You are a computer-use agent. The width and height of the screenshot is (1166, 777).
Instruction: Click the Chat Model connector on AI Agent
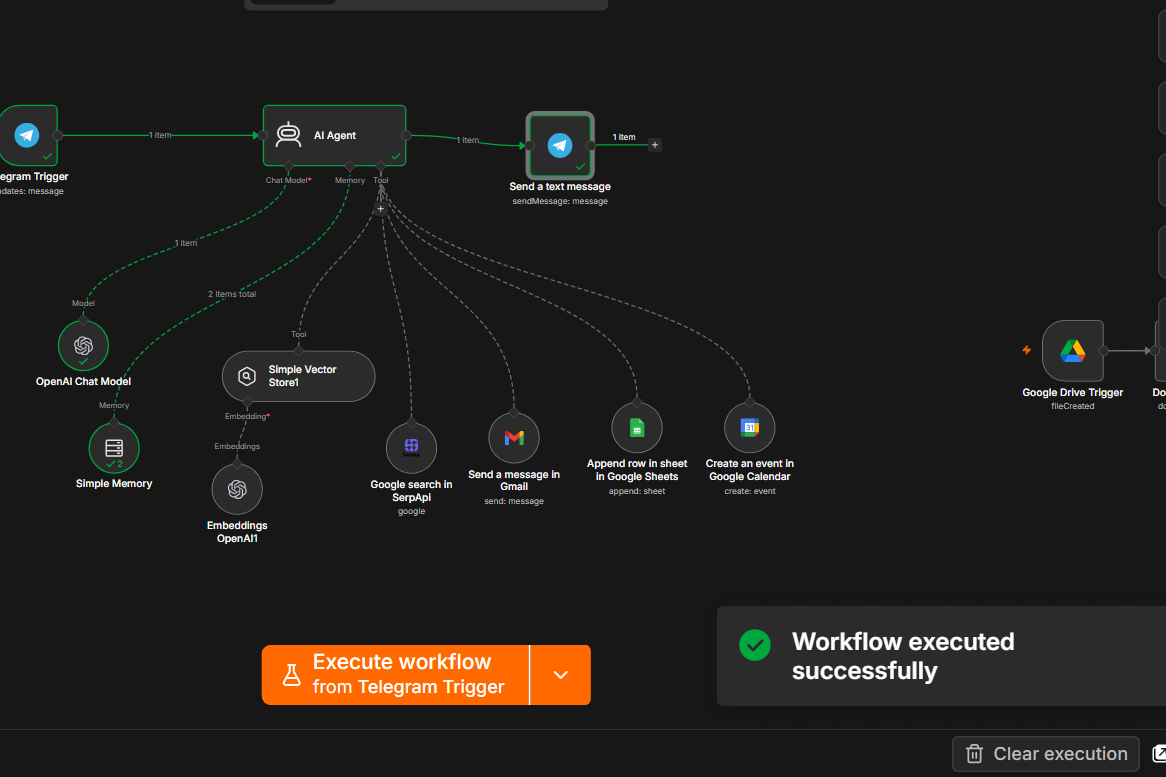[x=289, y=166]
